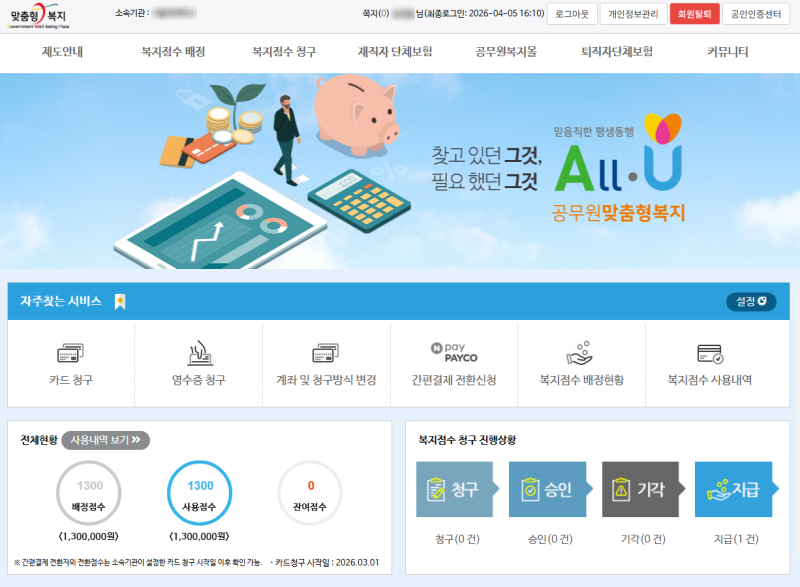Click the 사용점수 1300 circle
800x587 pixels.
(199, 493)
